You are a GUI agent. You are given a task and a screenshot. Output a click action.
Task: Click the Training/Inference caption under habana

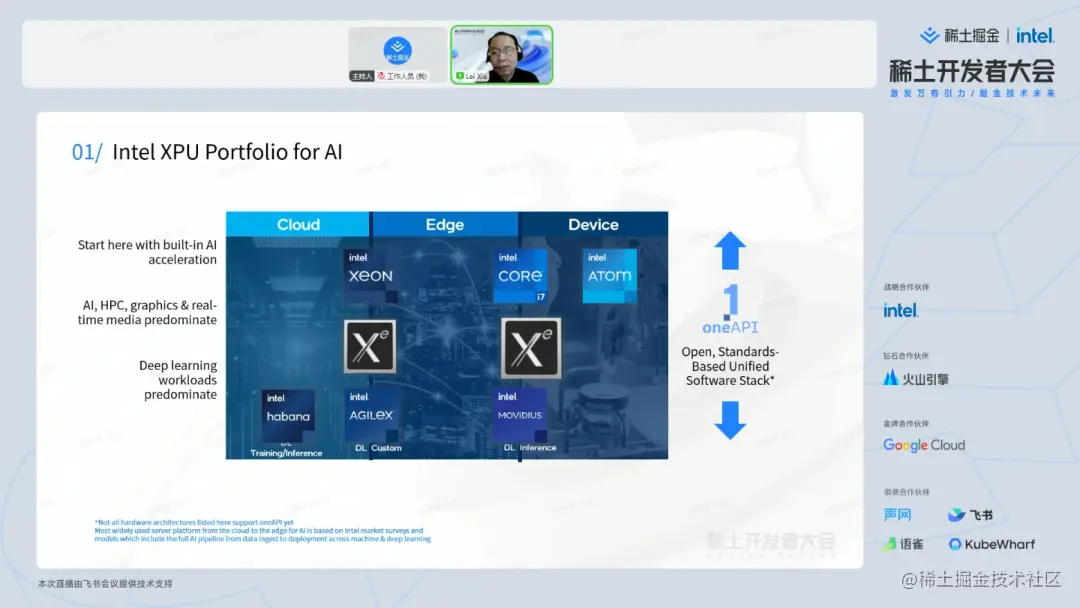pyautogui.click(x=287, y=452)
